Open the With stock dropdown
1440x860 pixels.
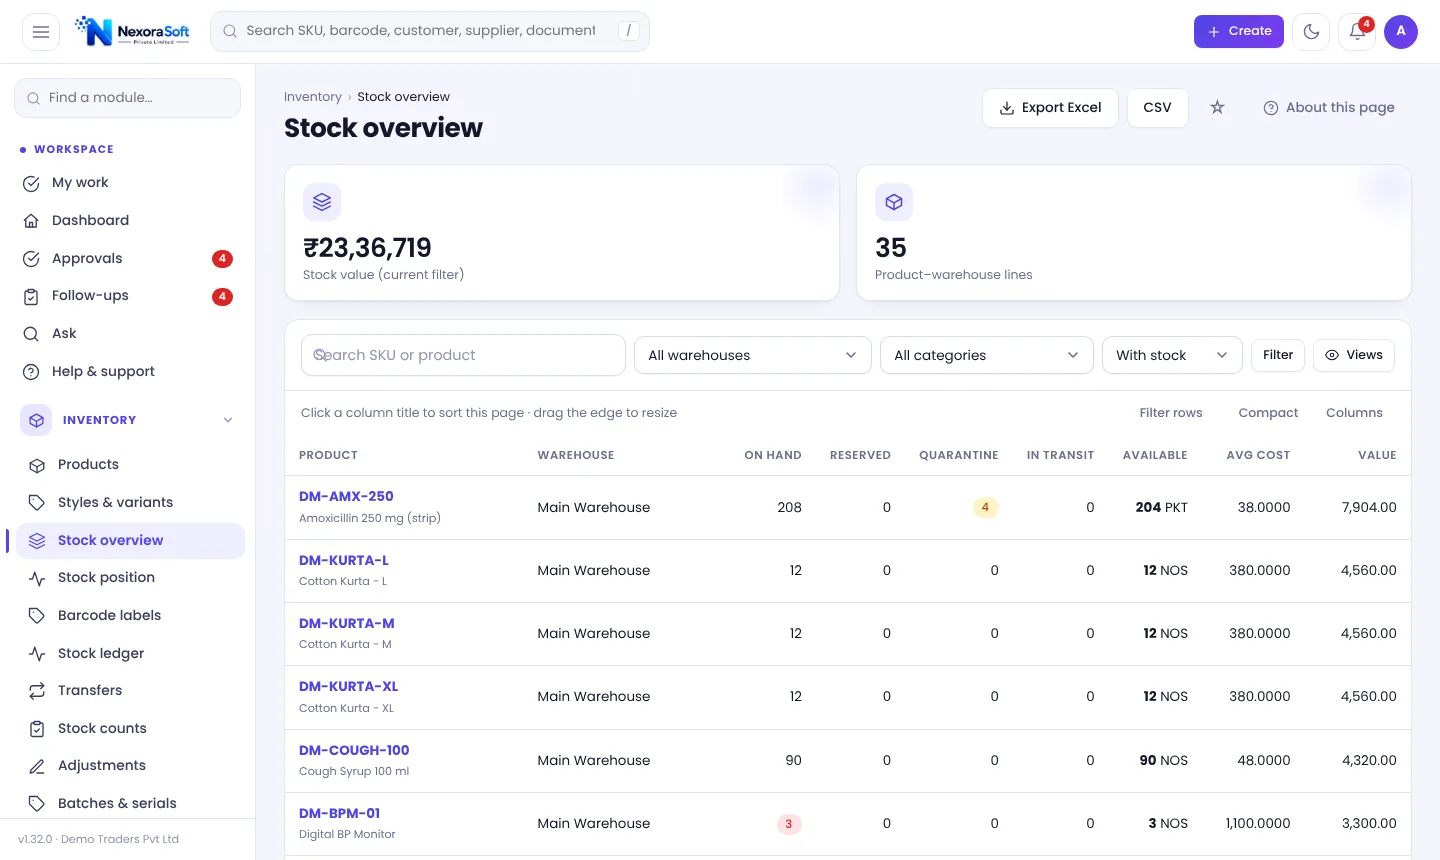(x=1172, y=355)
